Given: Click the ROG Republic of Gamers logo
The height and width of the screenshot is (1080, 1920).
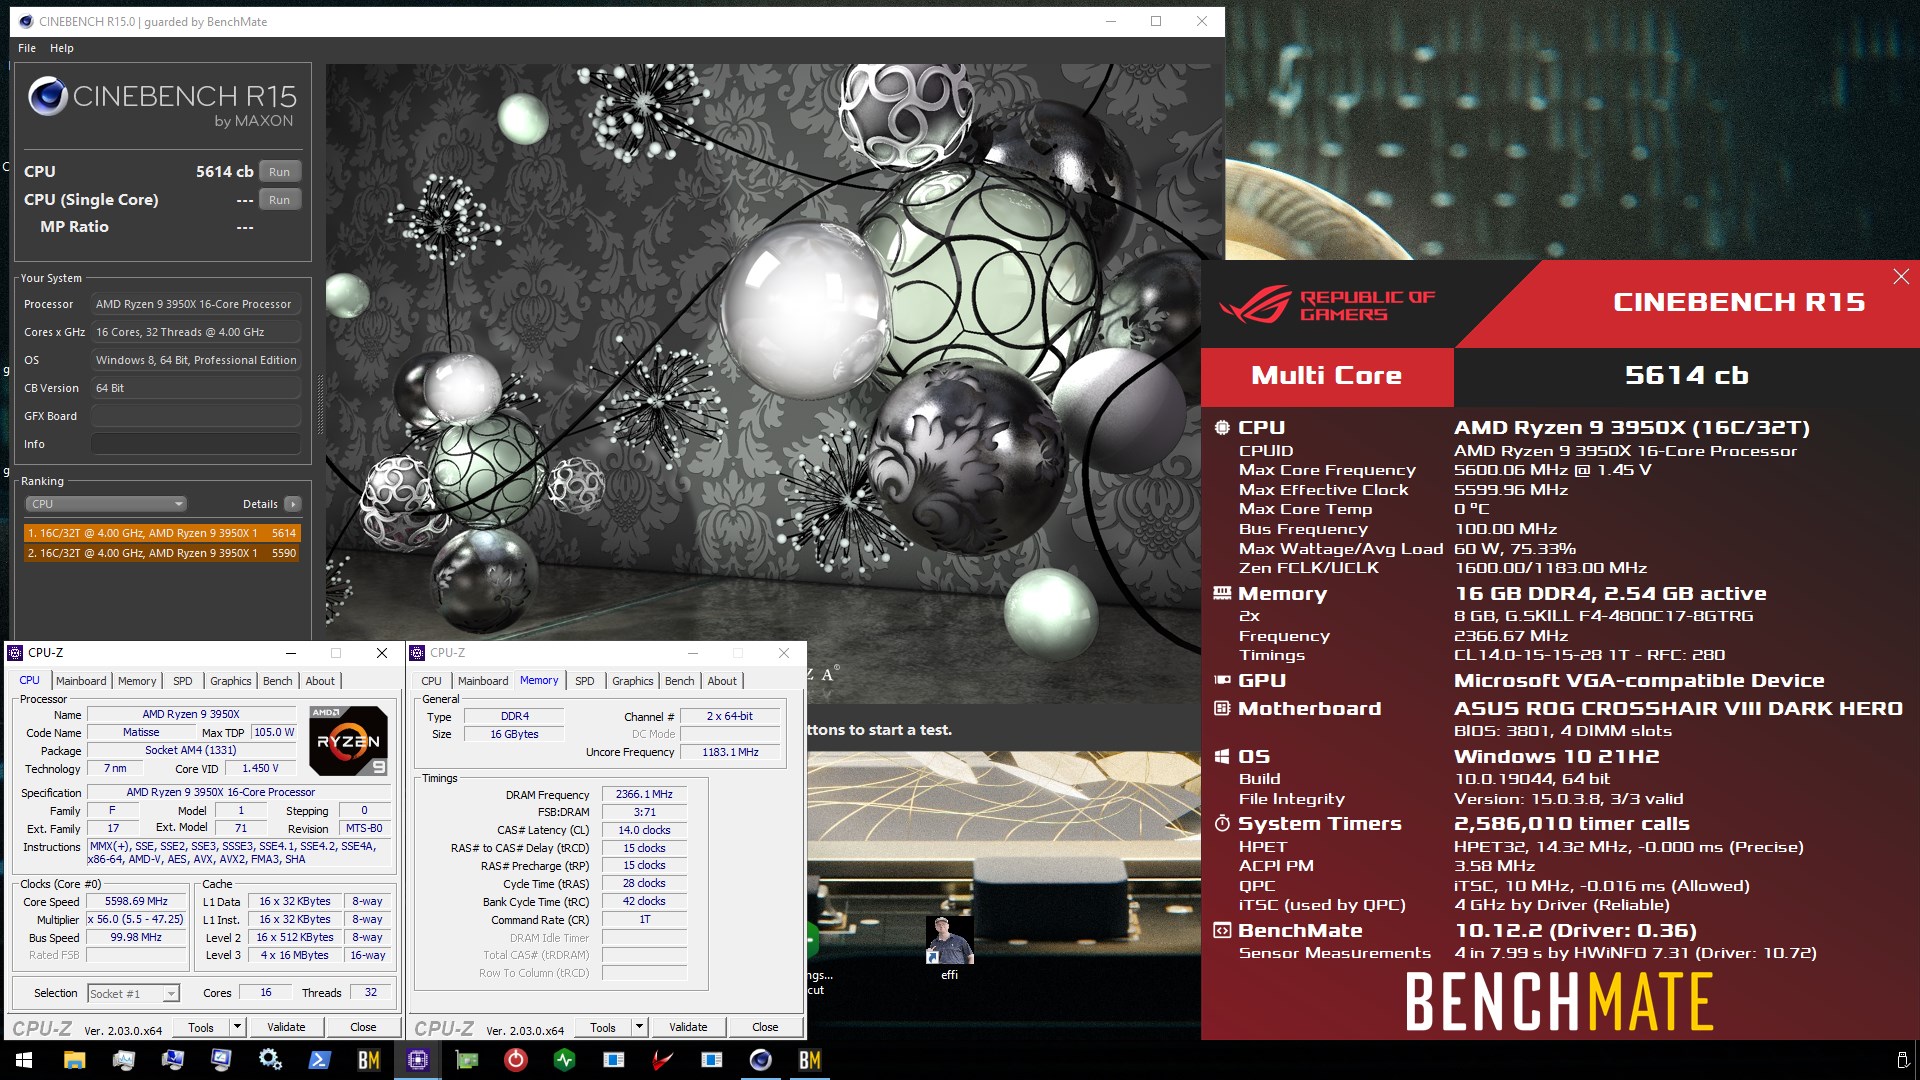Looking at the screenshot, I should (1326, 305).
